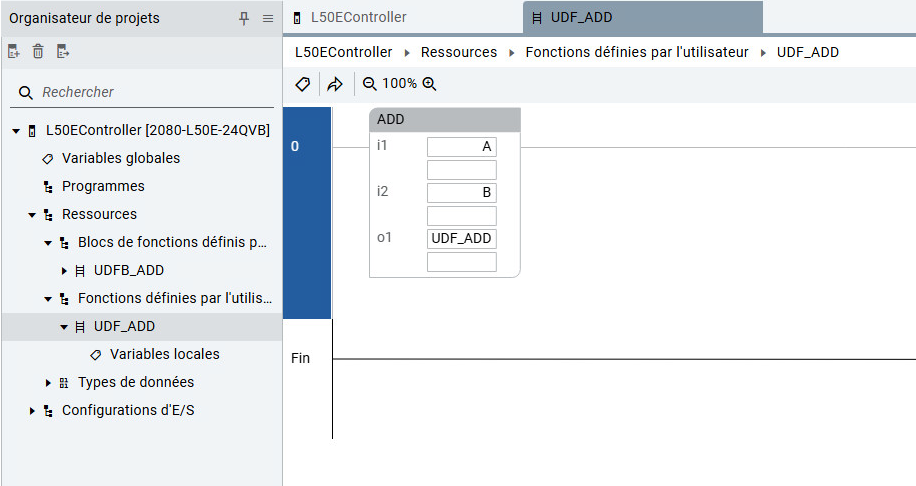Click the tag icon beside Variables globales

point(48,158)
